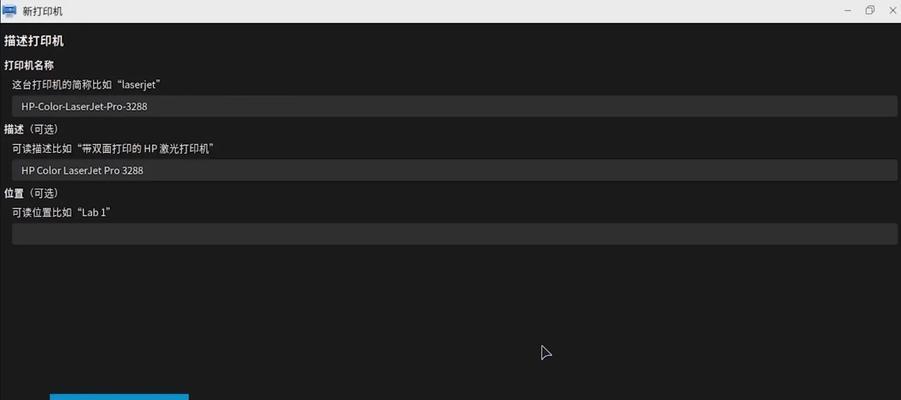Focus the description field containing HP Color LaserJet Pro 3288

point(454,170)
